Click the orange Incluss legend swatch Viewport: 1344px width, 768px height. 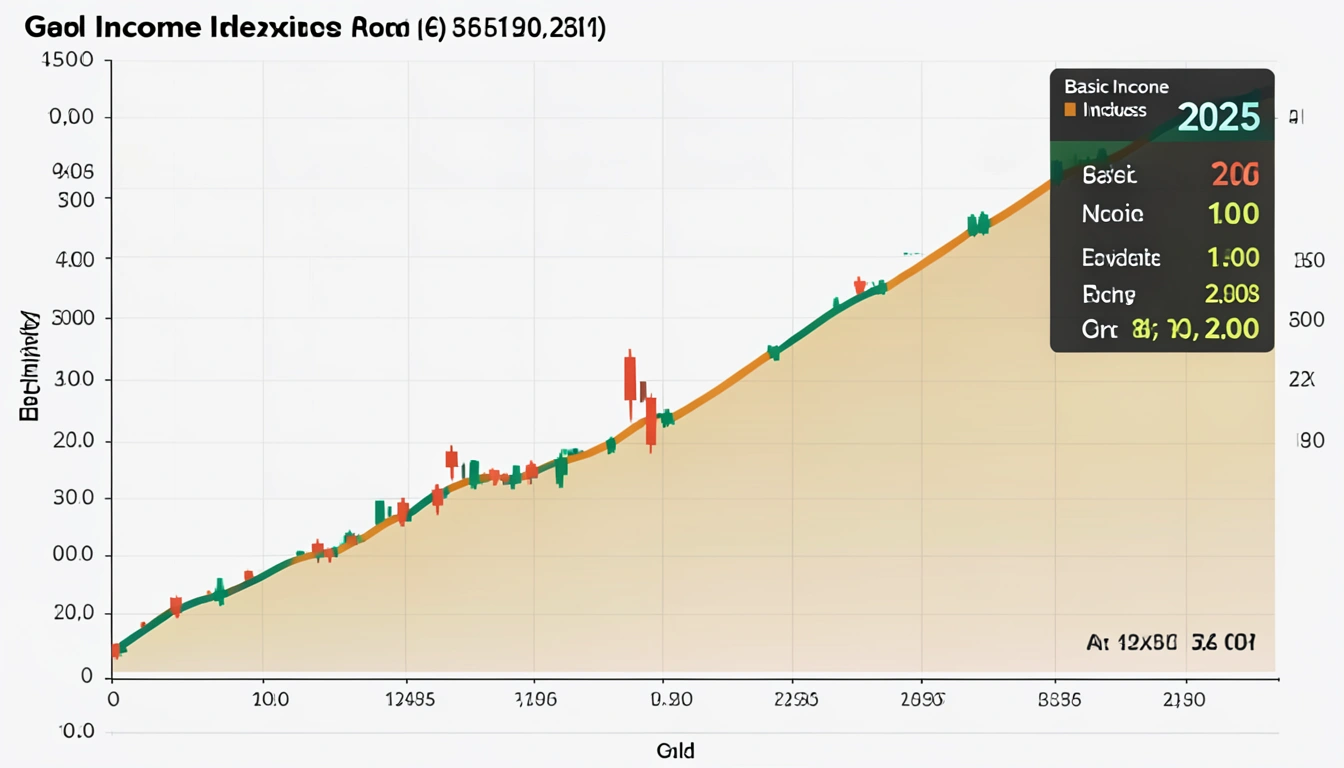(x=1070, y=110)
